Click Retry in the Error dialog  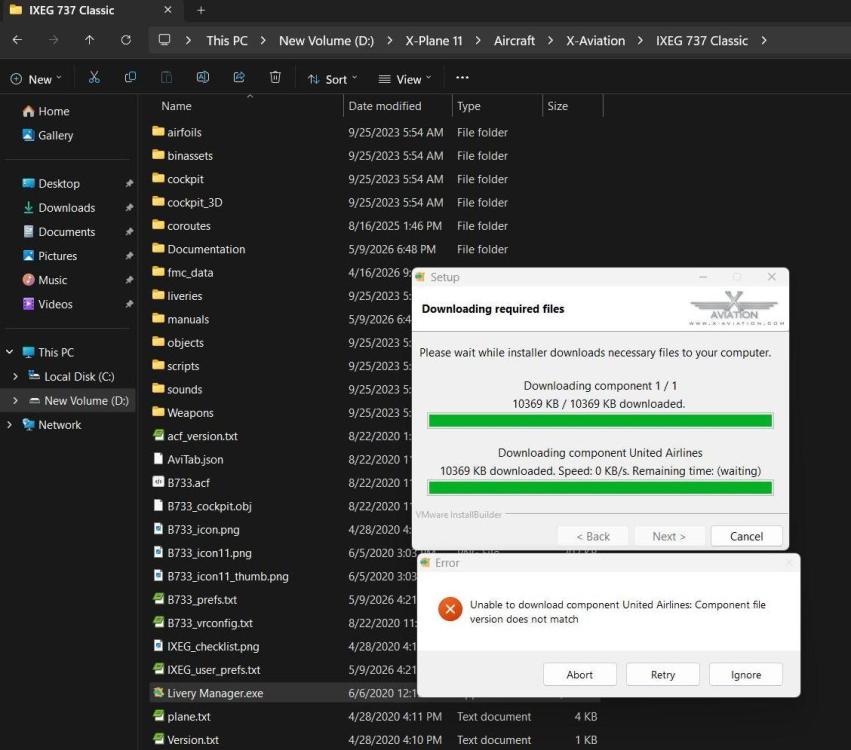pos(662,675)
